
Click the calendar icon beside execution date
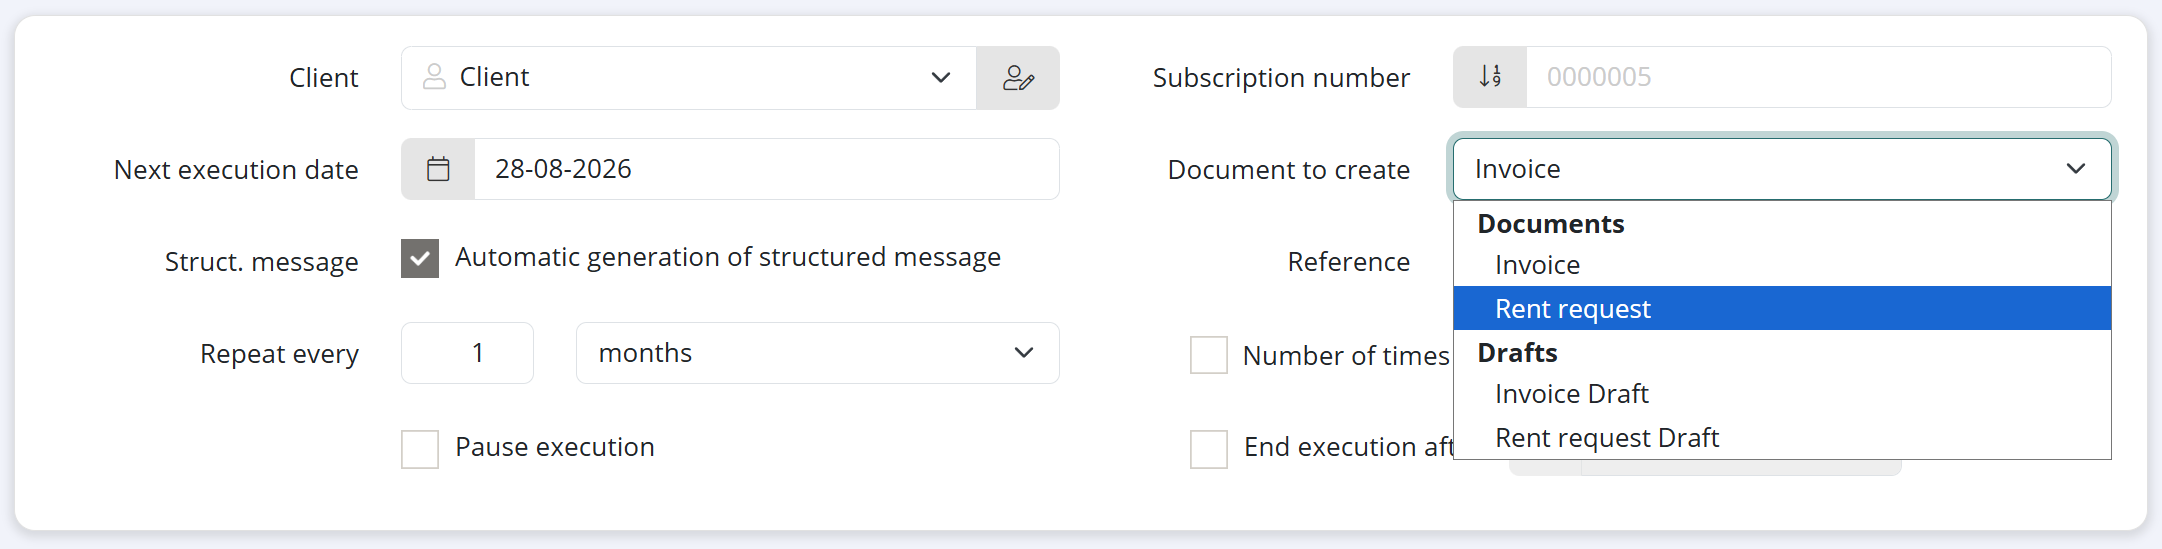click(438, 169)
